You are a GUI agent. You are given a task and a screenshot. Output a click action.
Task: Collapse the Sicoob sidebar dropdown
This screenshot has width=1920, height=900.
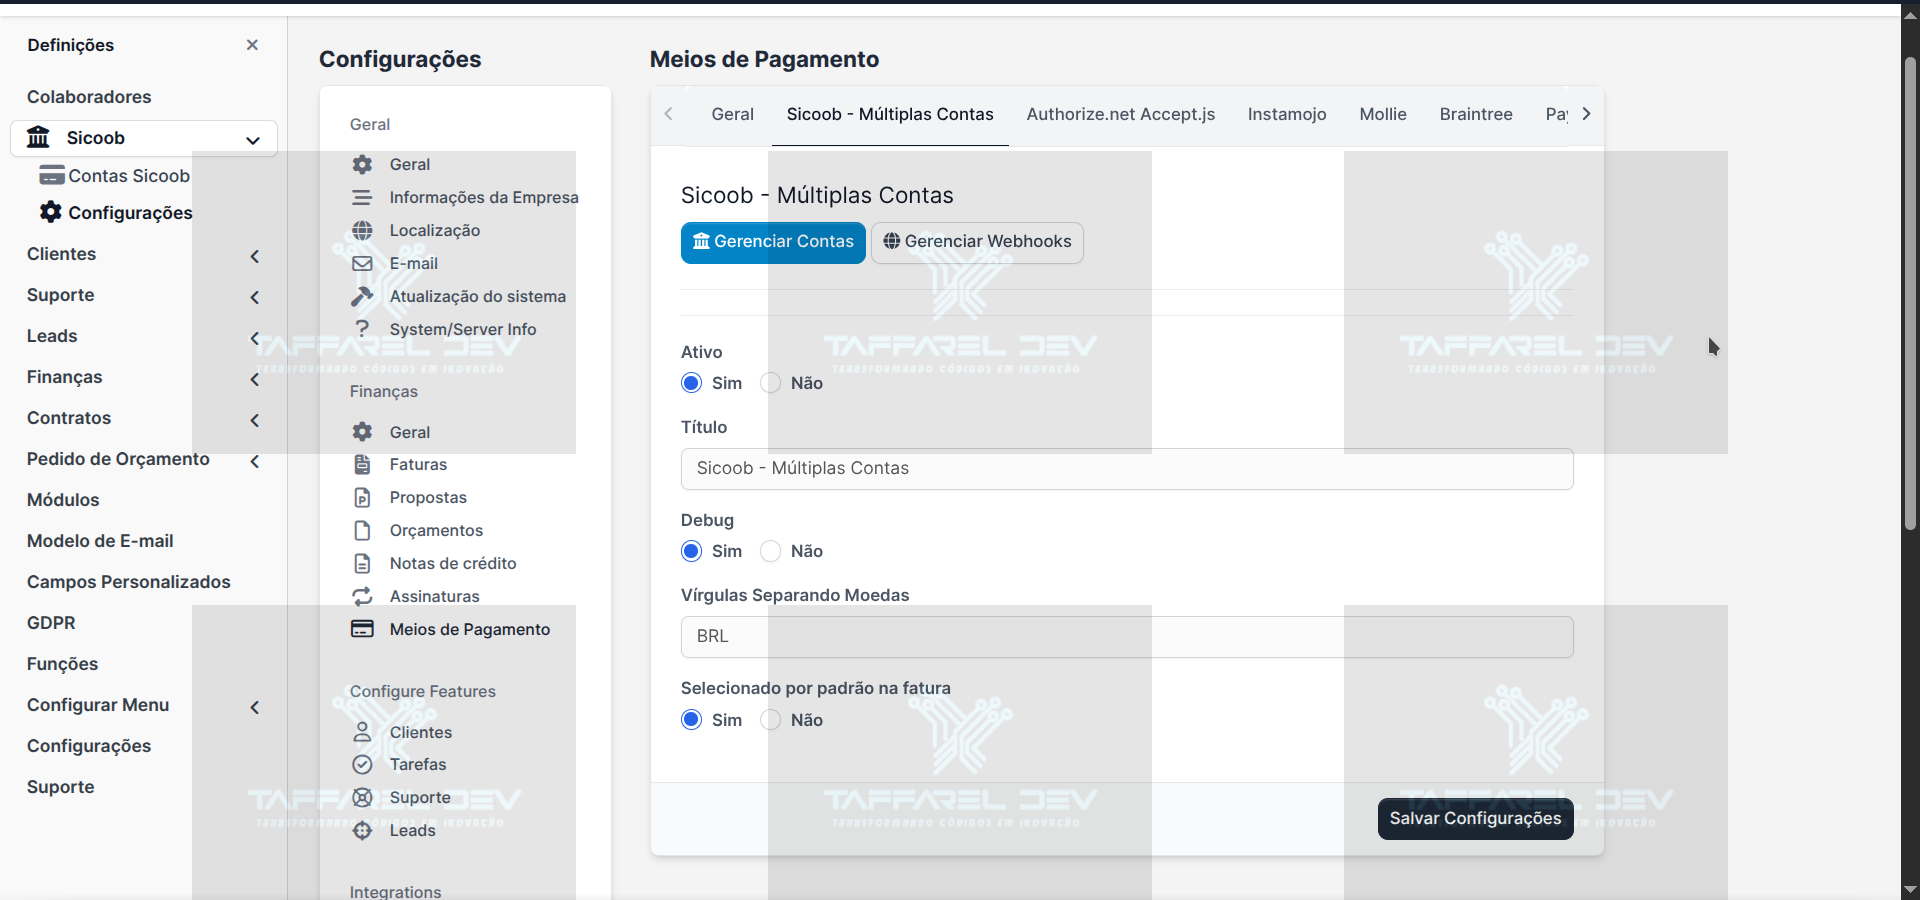pyautogui.click(x=253, y=139)
